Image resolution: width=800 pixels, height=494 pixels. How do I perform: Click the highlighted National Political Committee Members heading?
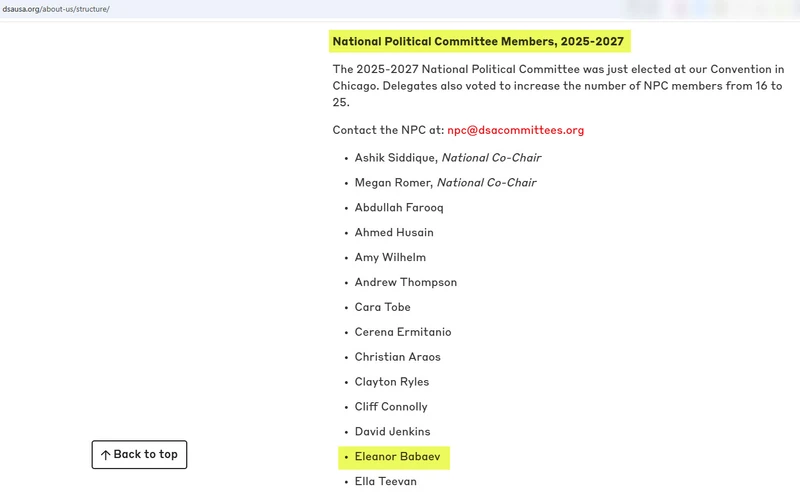click(x=478, y=42)
